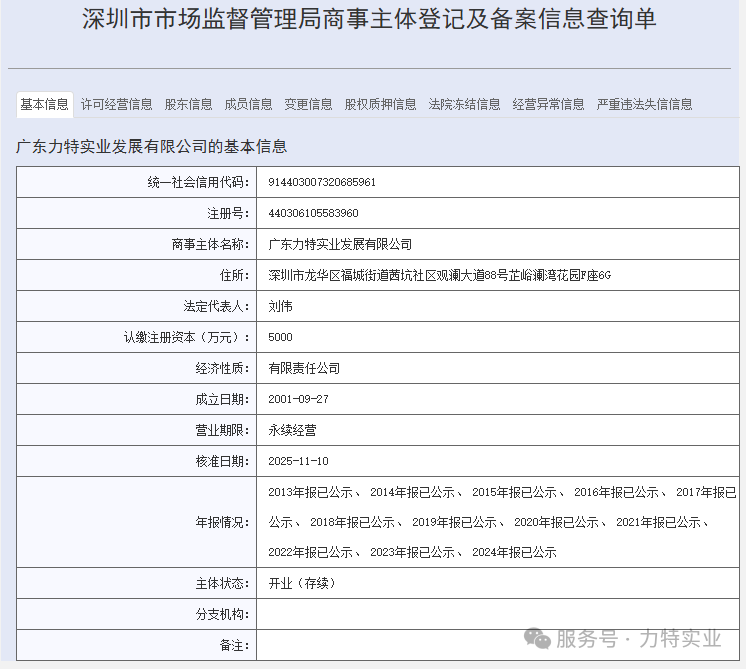Click the 服务号 · 力特实业 watermark text
This screenshot has width=746, height=669.
[x=639, y=639]
